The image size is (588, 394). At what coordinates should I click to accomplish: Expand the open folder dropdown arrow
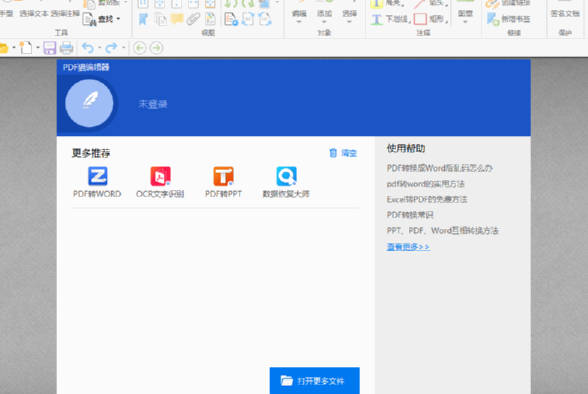coord(14,48)
